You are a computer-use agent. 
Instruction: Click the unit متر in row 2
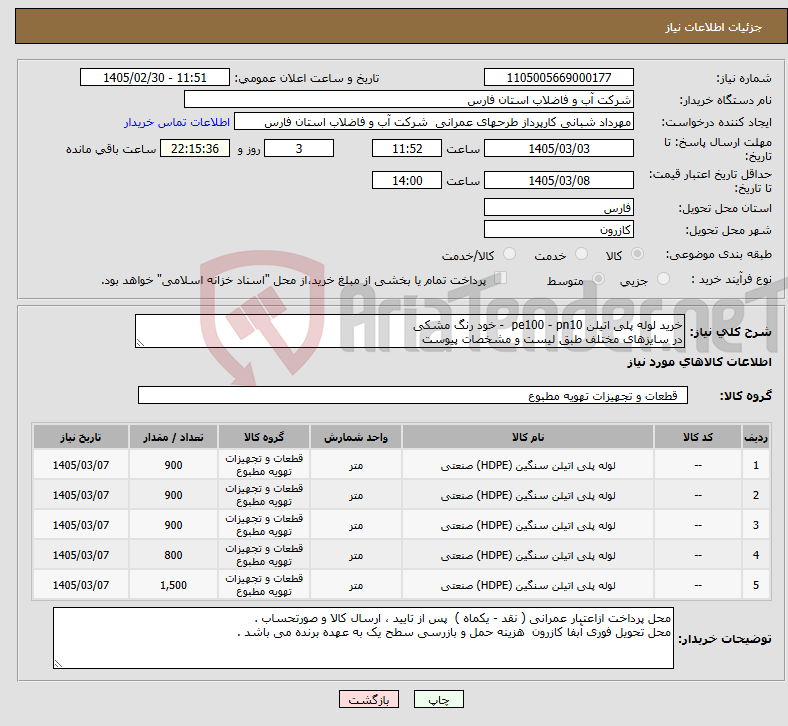[x=355, y=495]
